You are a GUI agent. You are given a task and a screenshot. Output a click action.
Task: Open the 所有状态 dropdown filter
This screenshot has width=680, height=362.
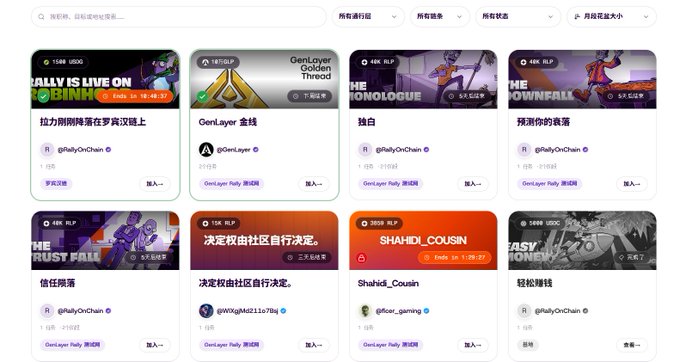[518, 16]
